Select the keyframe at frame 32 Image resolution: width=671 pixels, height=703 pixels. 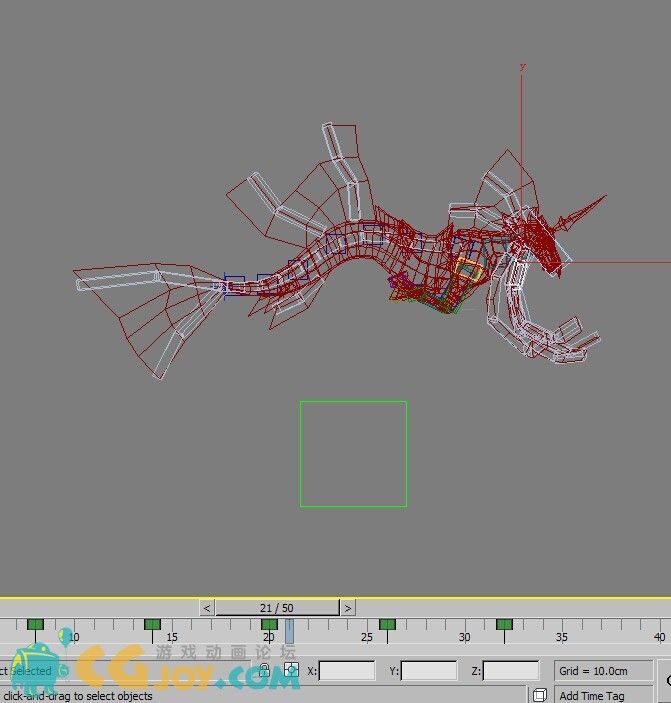(x=504, y=625)
